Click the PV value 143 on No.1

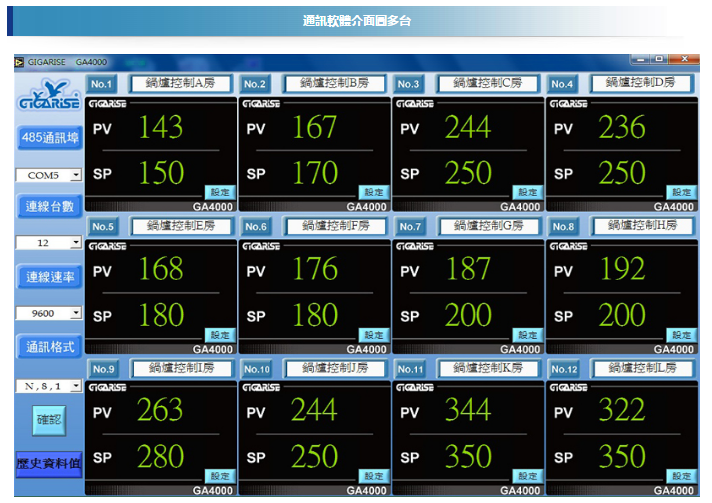point(161,127)
